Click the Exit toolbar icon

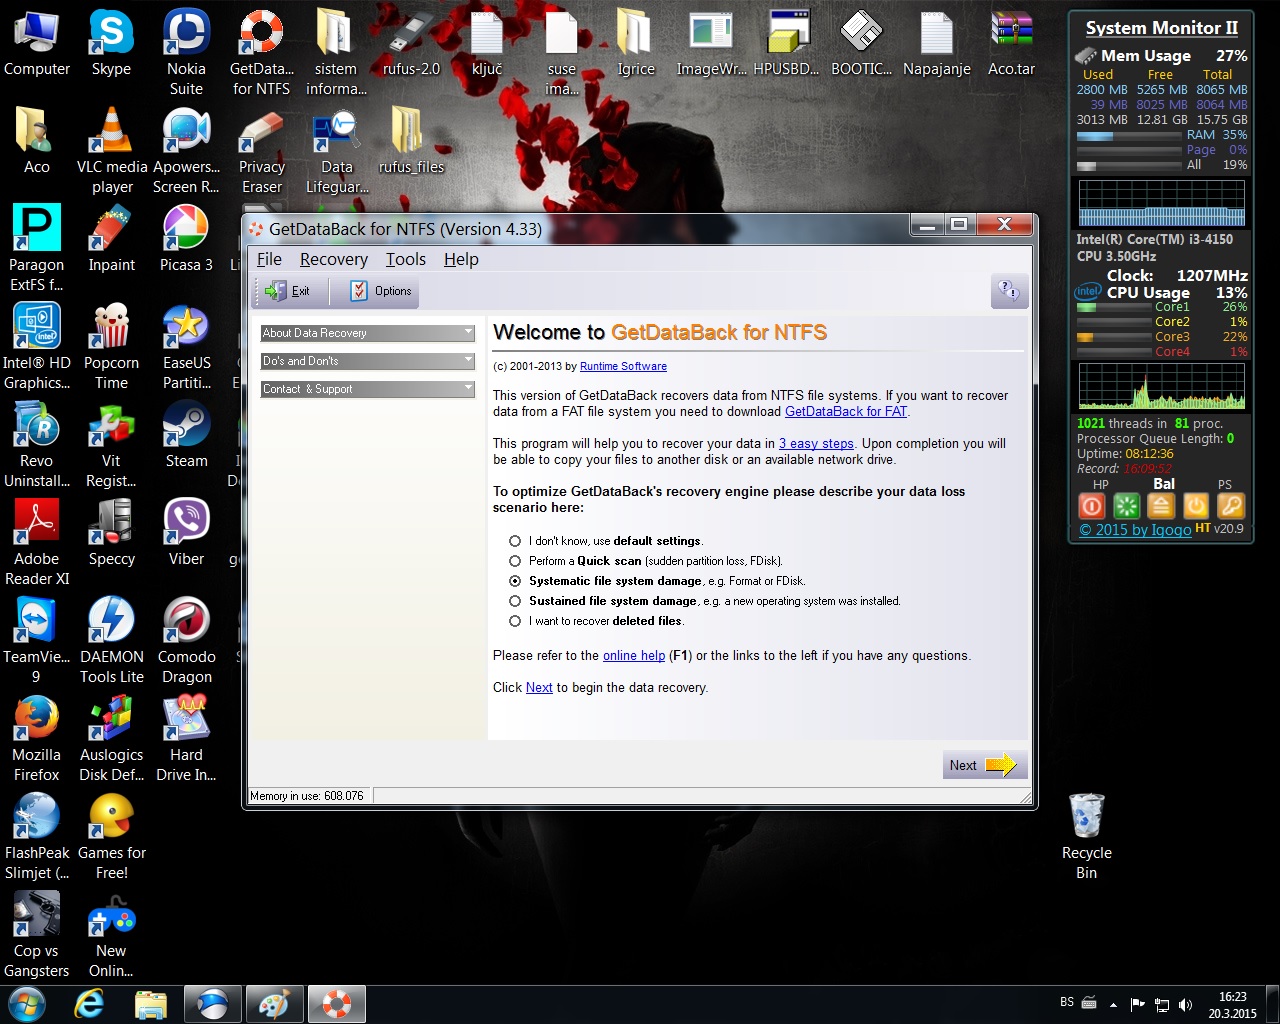[x=288, y=291]
